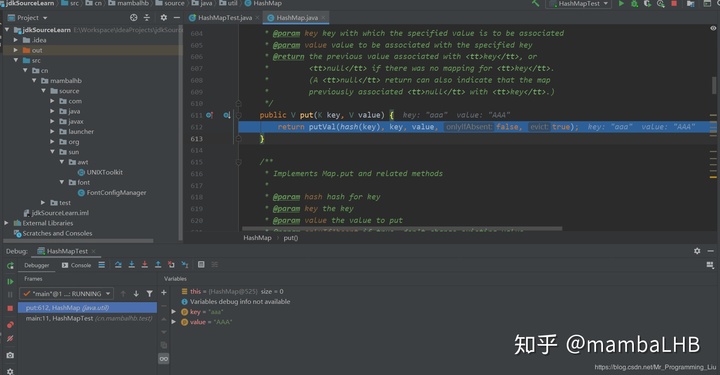Click the Force Step Into red arrow icon
Screen dimensions: 720x375
coord(145,265)
